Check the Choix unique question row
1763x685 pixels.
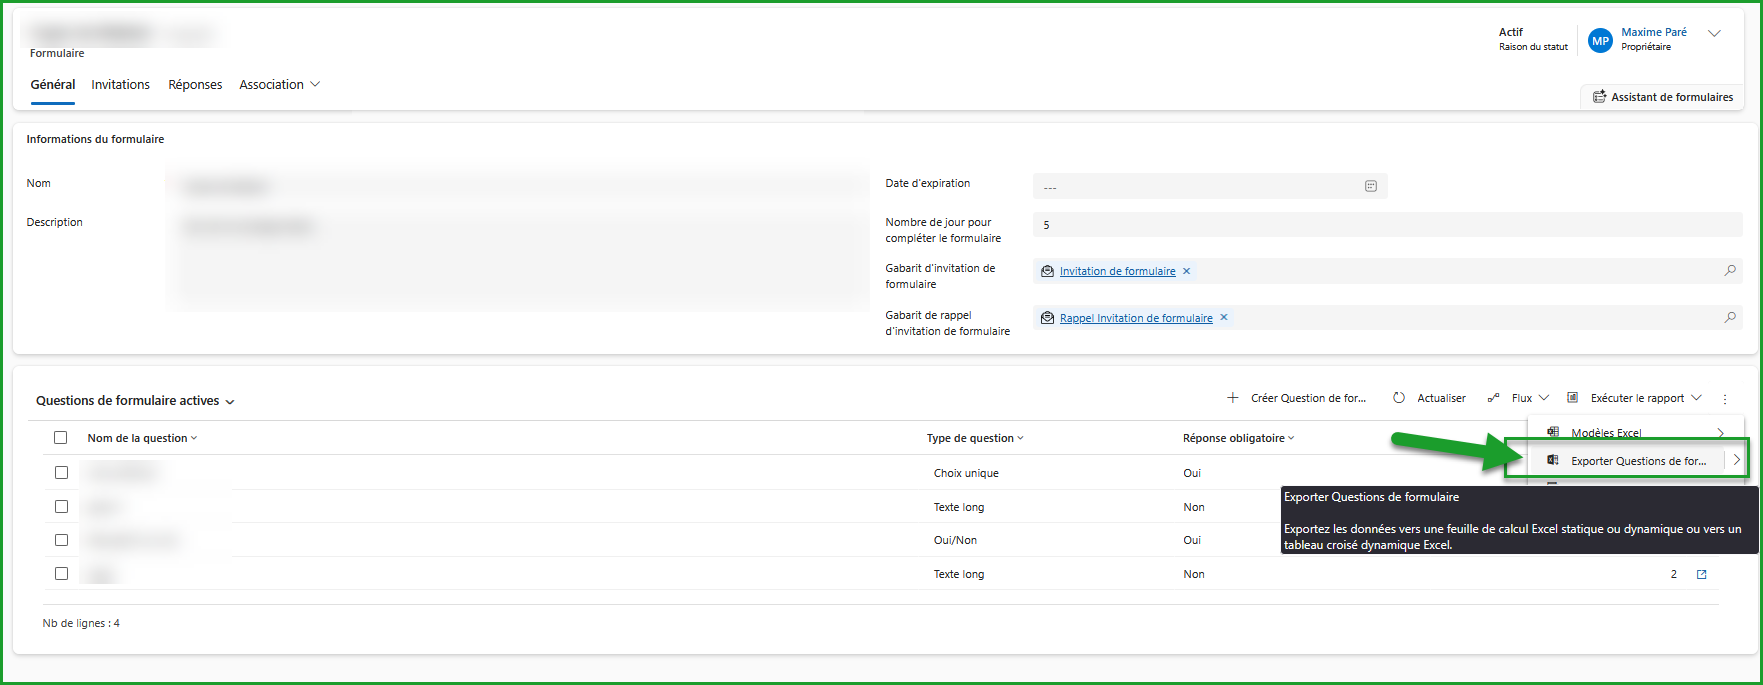pyautogui.click(x=61, y=473)
